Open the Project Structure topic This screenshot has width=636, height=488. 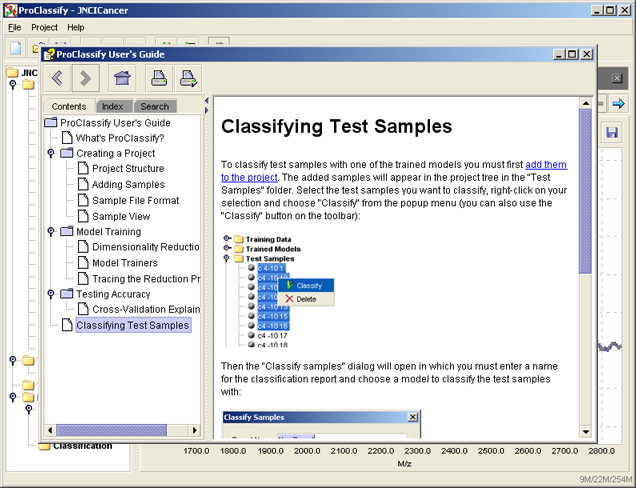click(128, 168)
